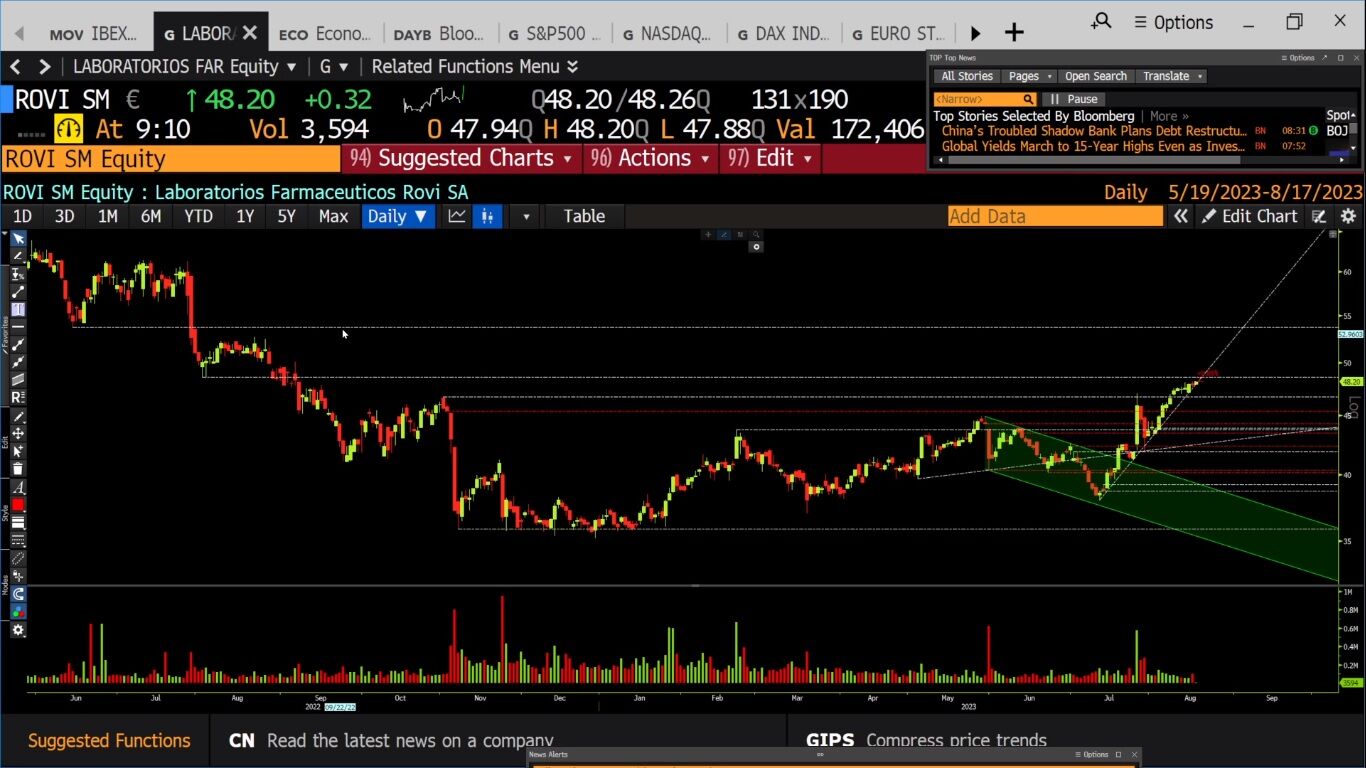Open the multicolor palette tool
This screenshot has width=1366, height=768.
pyautogui.click(x=18, y=611)
